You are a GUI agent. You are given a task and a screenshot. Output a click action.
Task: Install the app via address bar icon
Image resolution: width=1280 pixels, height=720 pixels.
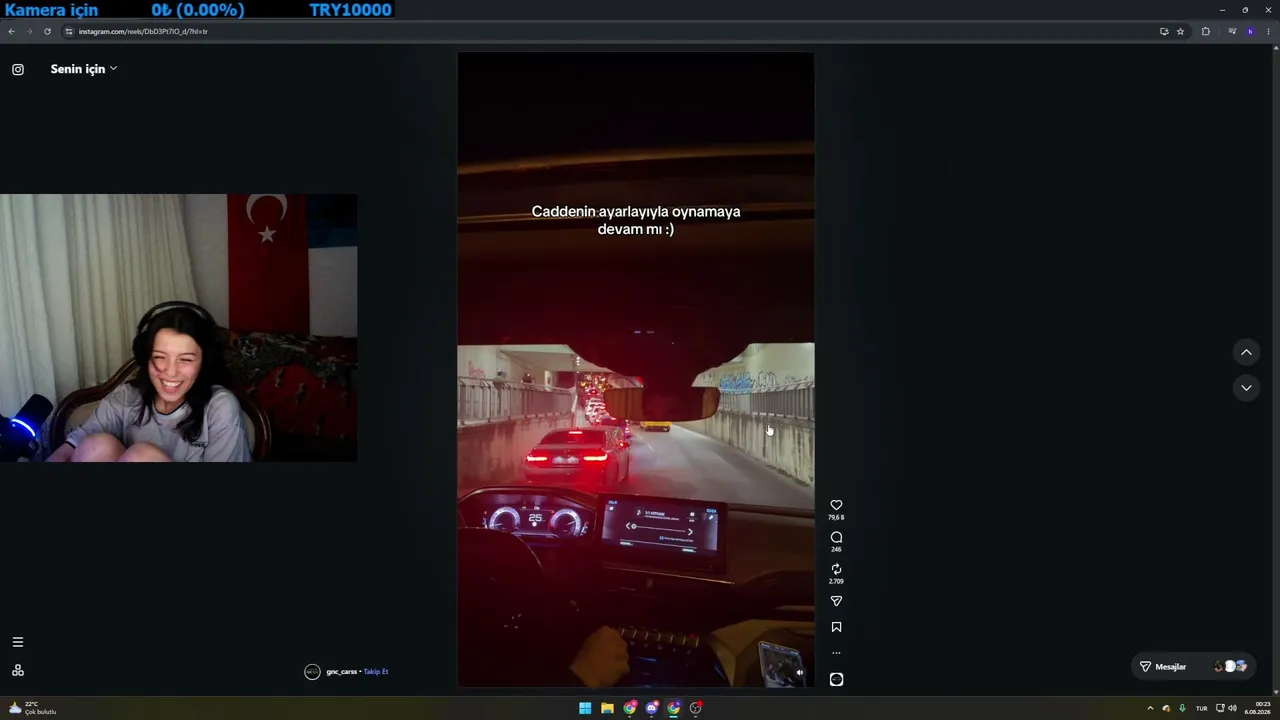click(x=1164, y=31)
